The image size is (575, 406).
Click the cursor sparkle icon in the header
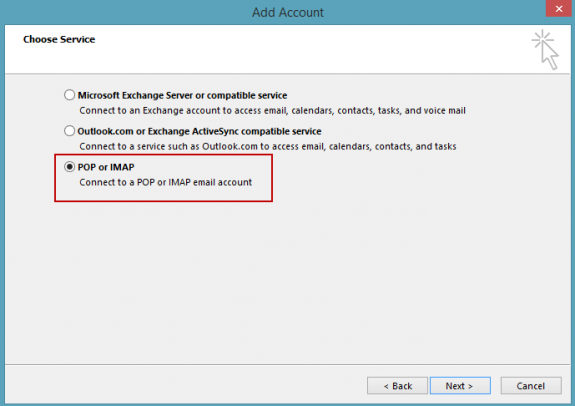click(x=545, y=50)
